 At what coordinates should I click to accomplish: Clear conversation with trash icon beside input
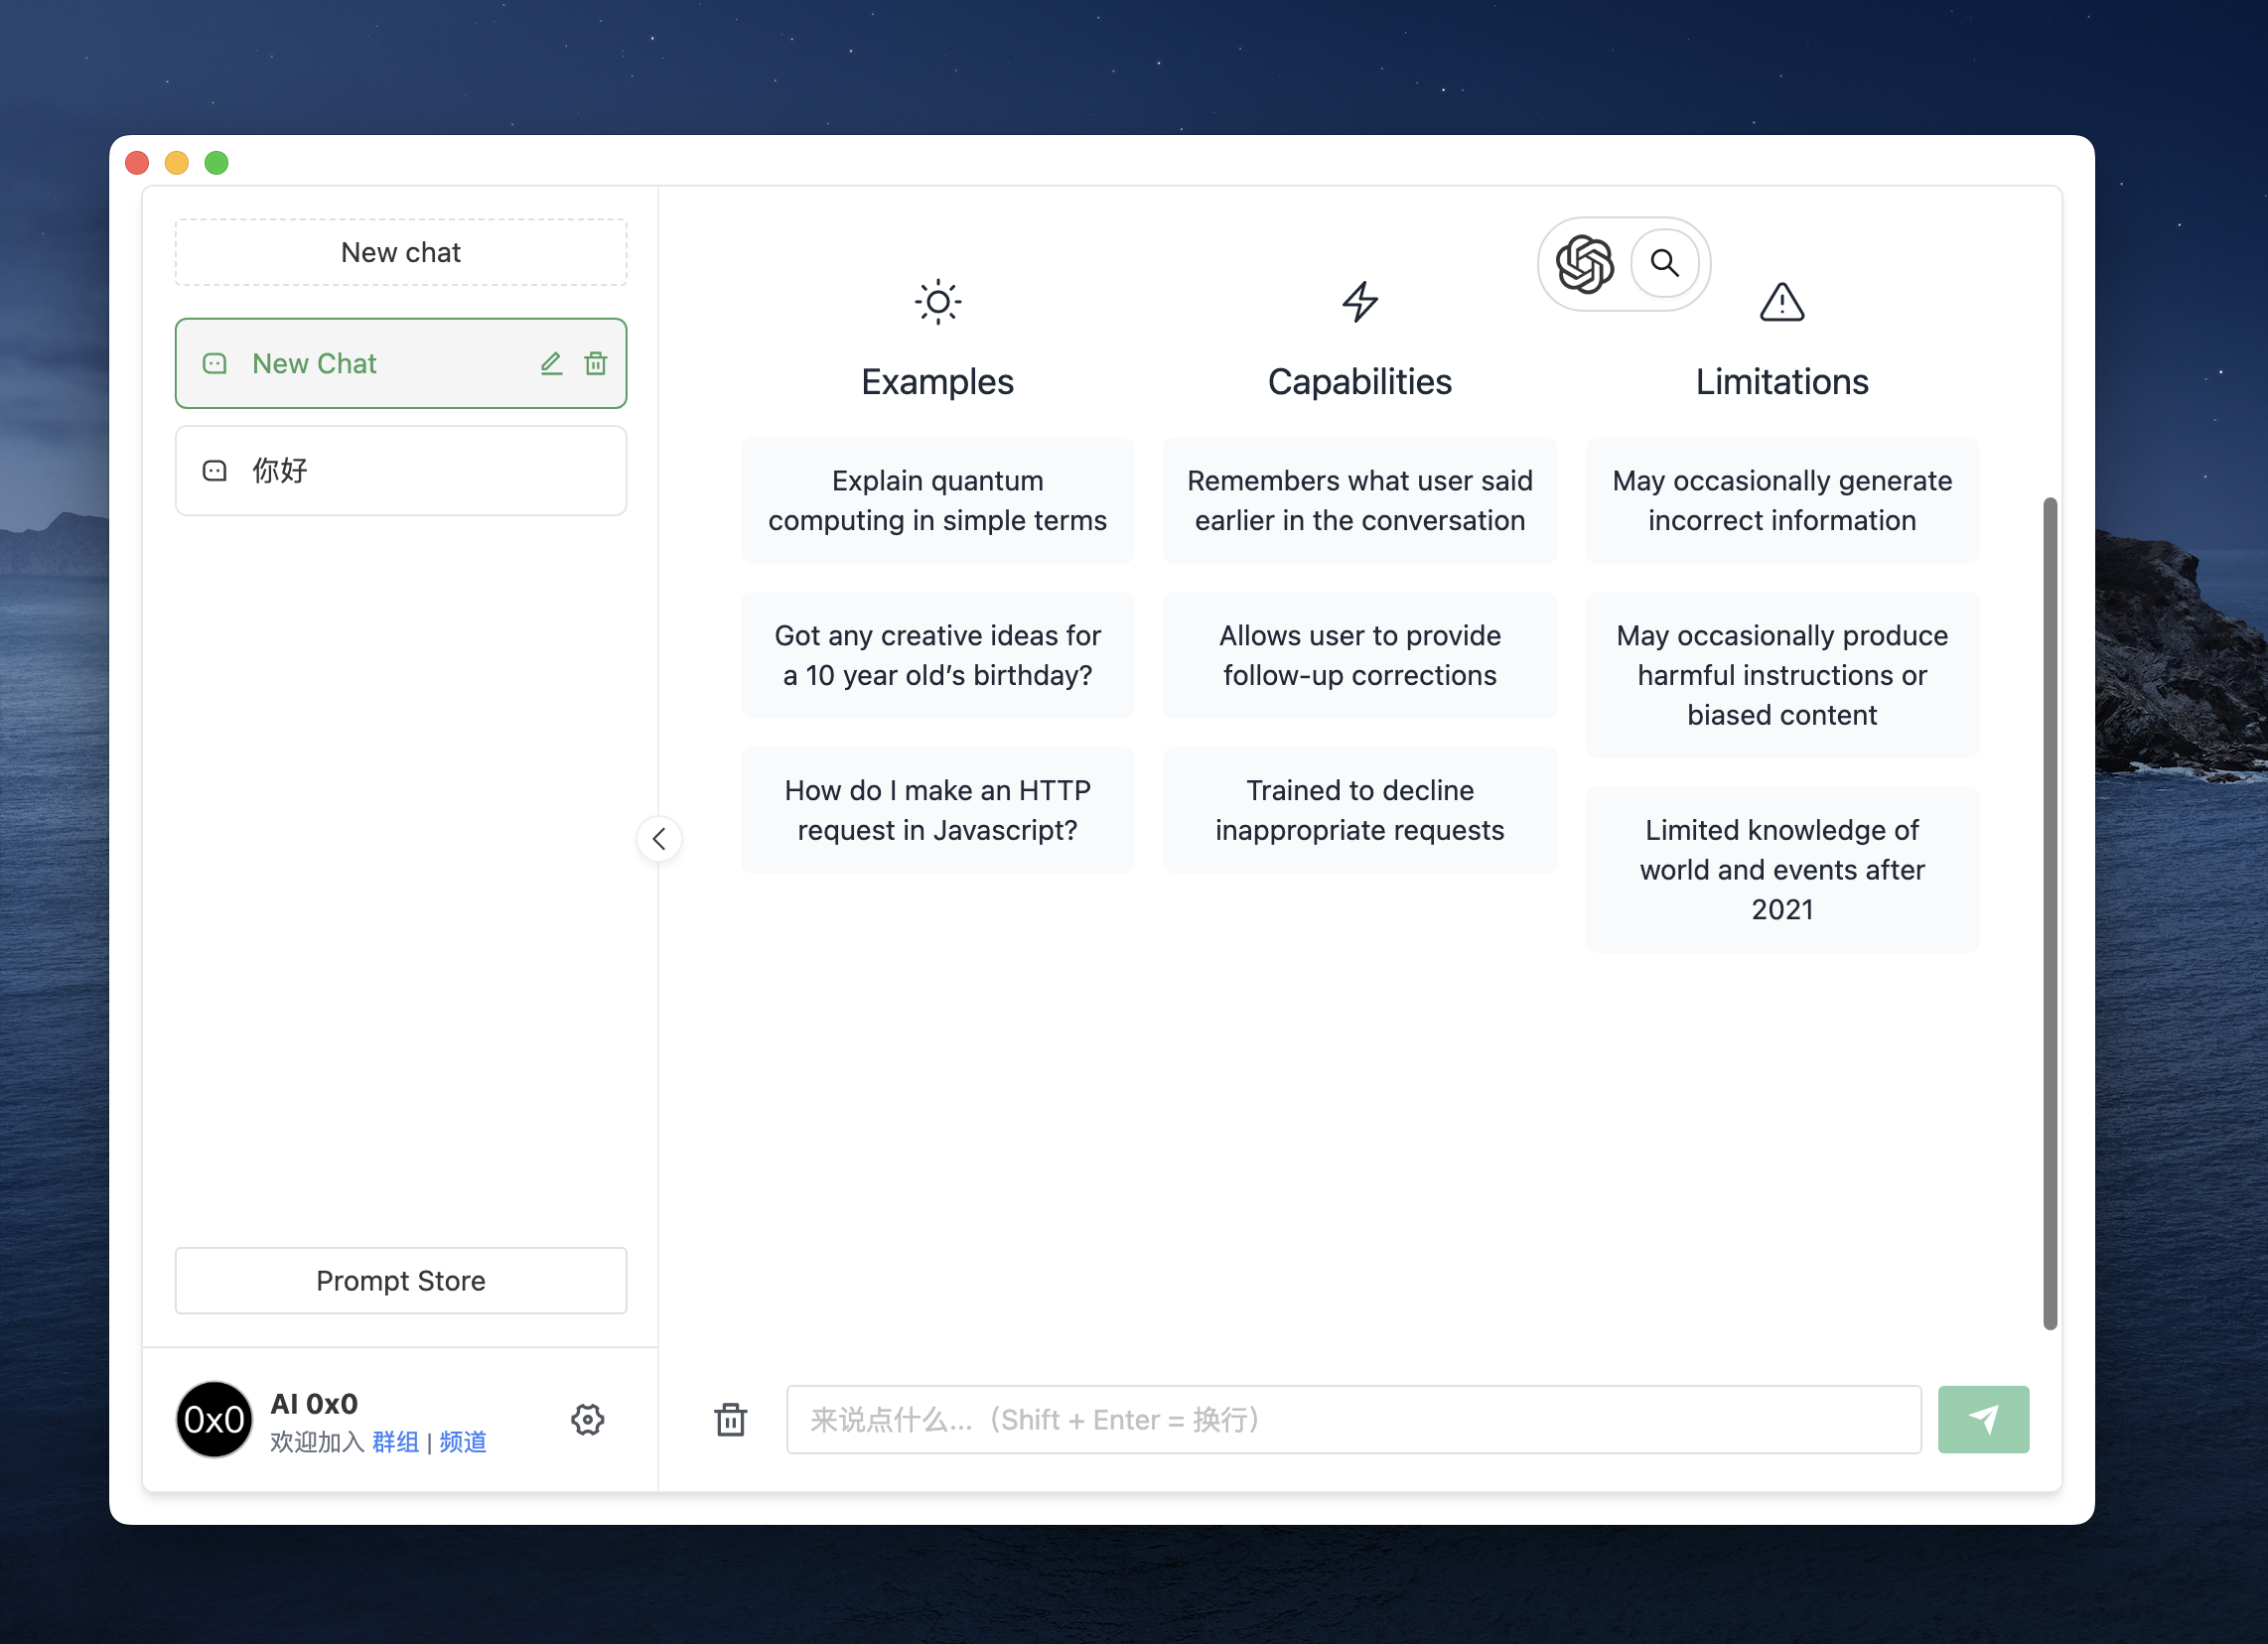(731, 1419)
